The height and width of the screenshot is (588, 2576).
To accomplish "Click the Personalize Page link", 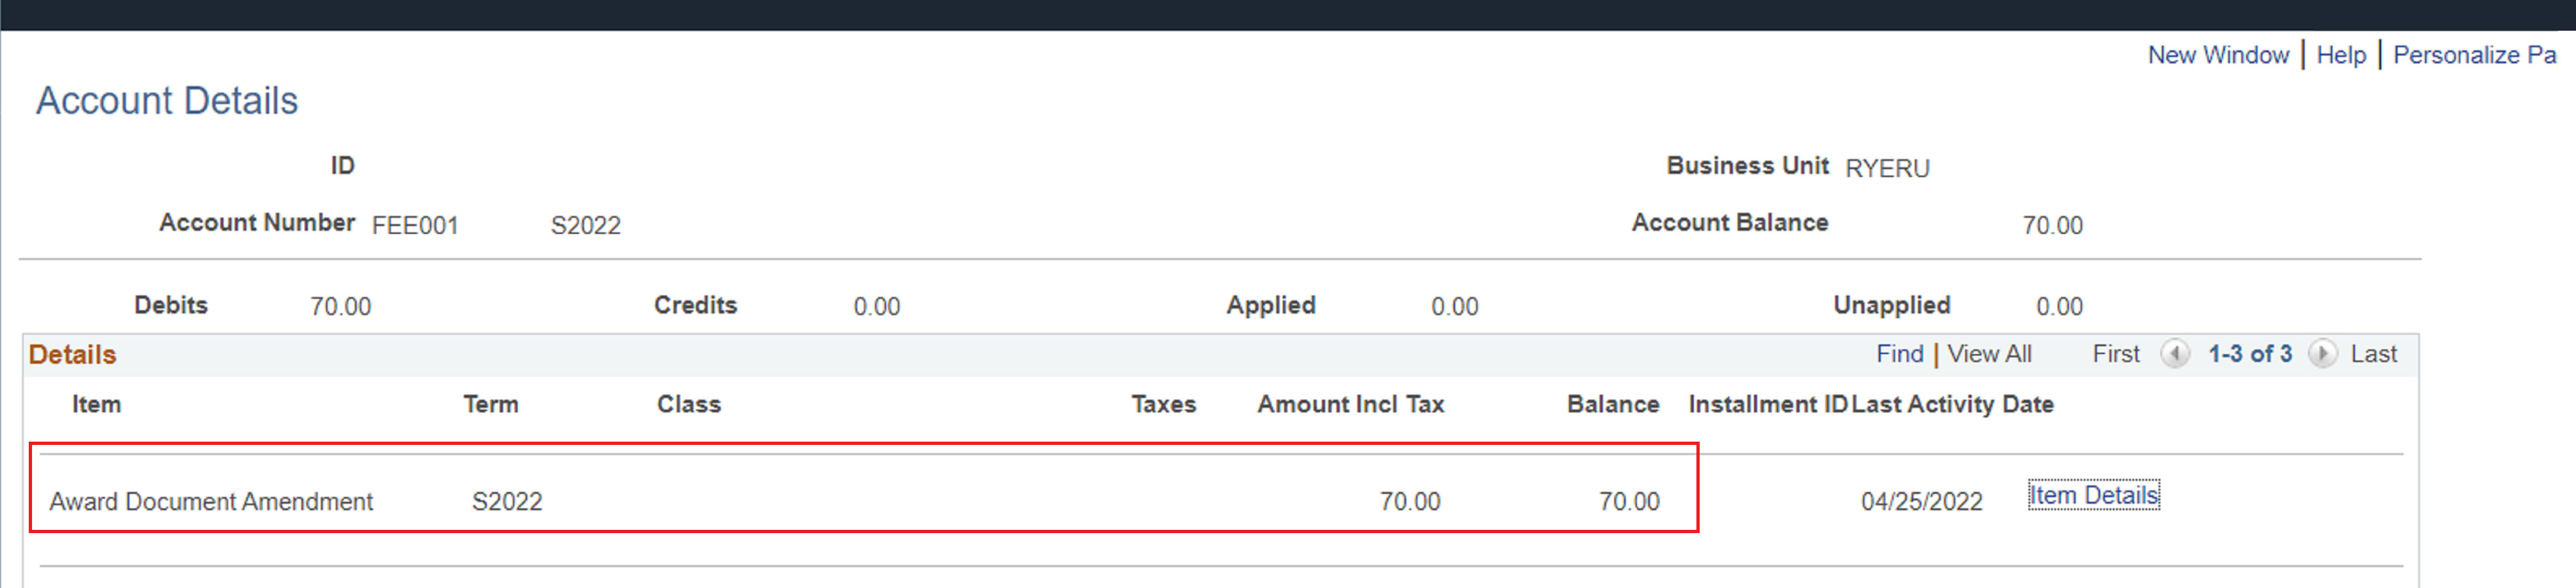I will (2473, 55).
